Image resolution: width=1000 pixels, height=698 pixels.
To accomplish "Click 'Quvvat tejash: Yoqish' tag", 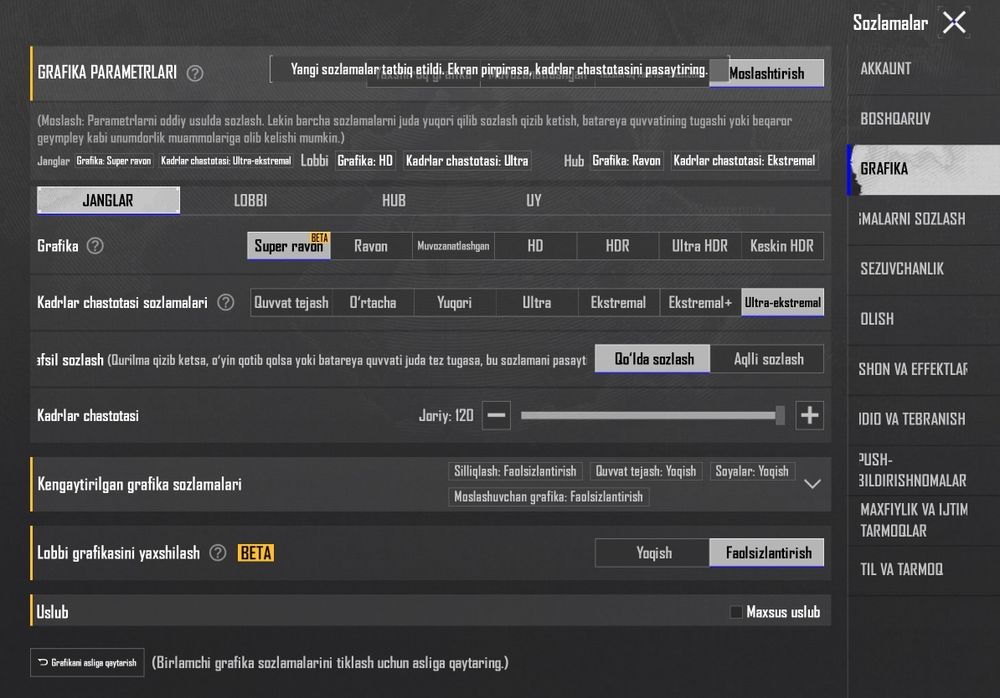I will point(645,472).
